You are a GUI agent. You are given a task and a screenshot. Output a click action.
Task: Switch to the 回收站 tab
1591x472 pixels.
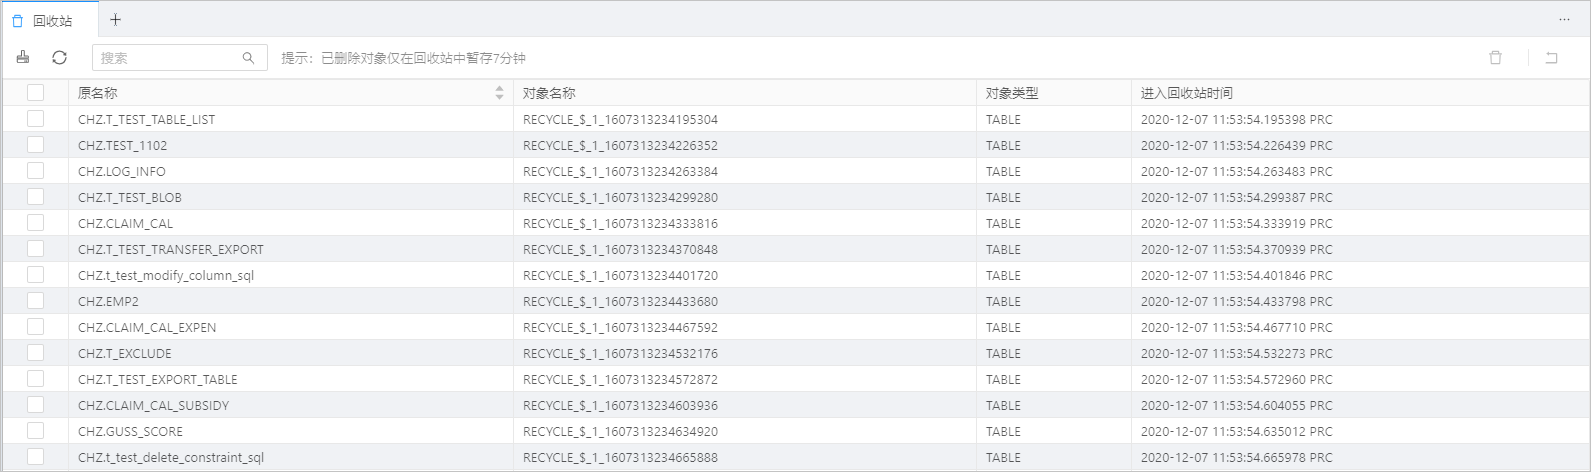coord(52,21)
